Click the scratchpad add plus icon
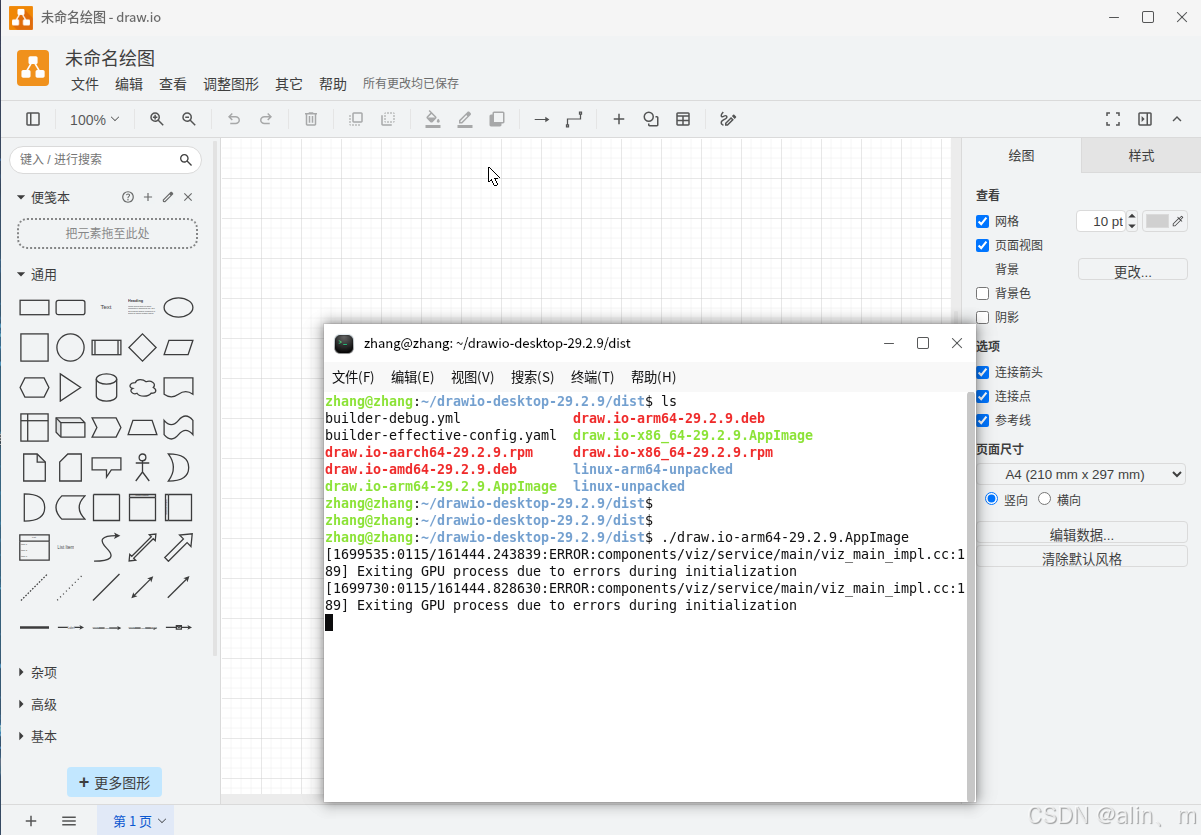Screen dimensions: 1201x835 [148, 198]
